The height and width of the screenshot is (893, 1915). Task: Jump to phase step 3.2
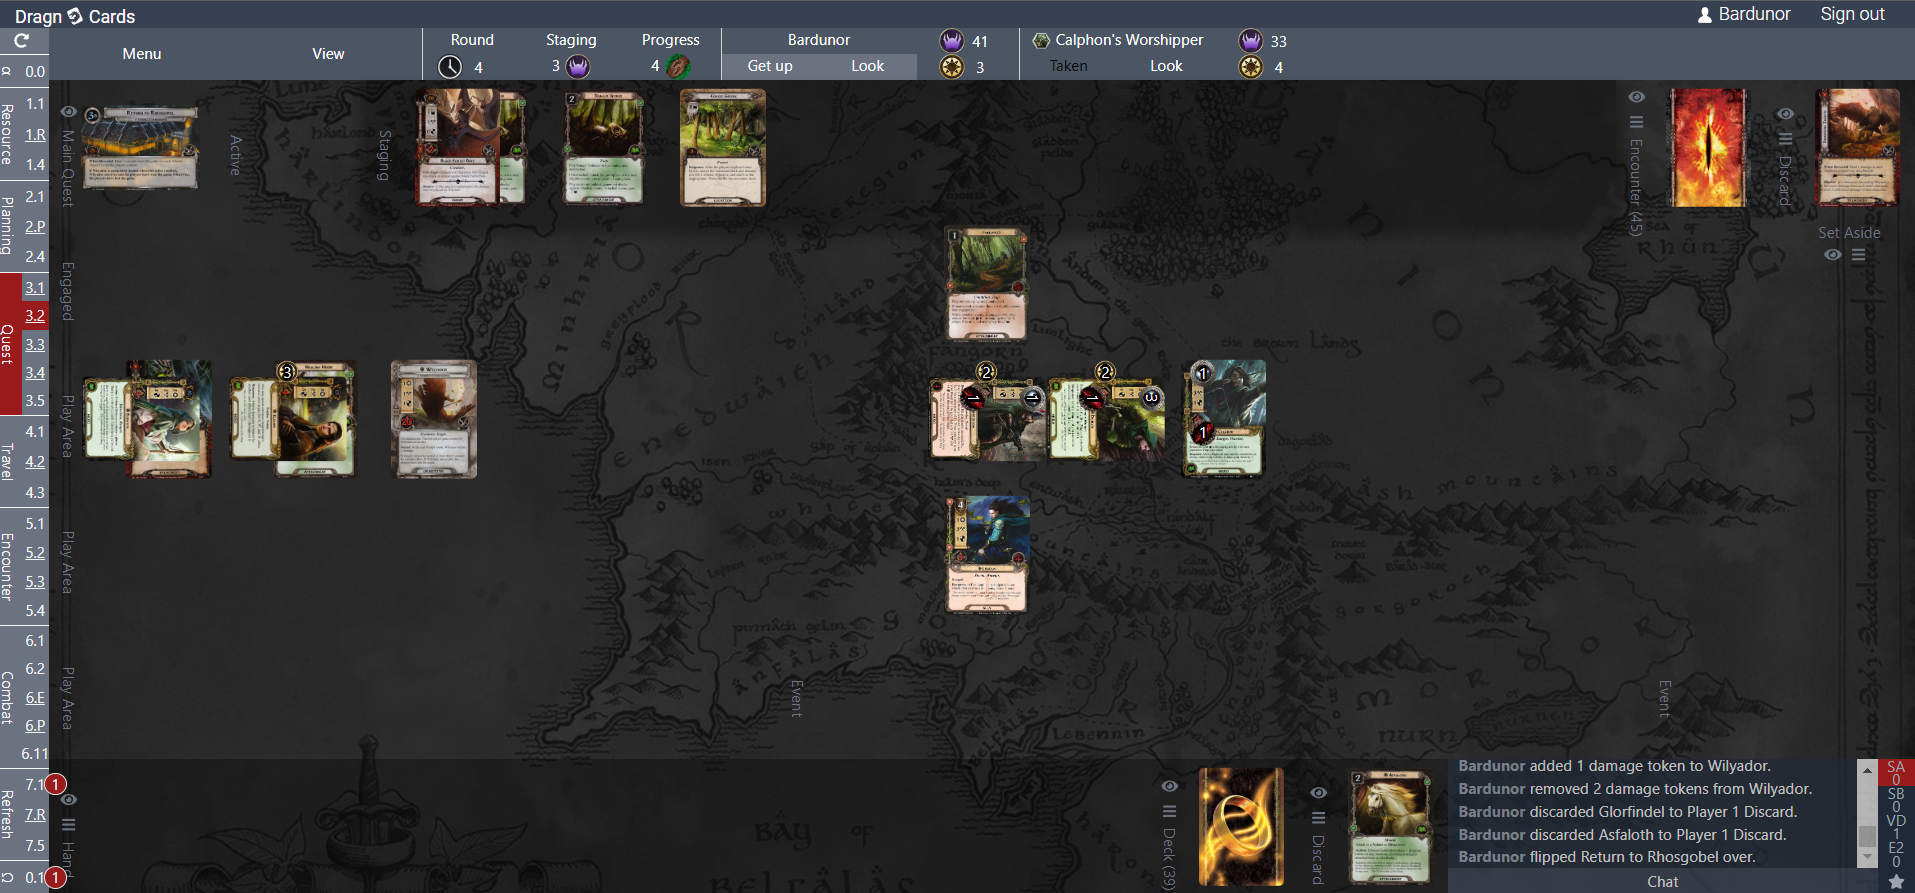(35, 316)
